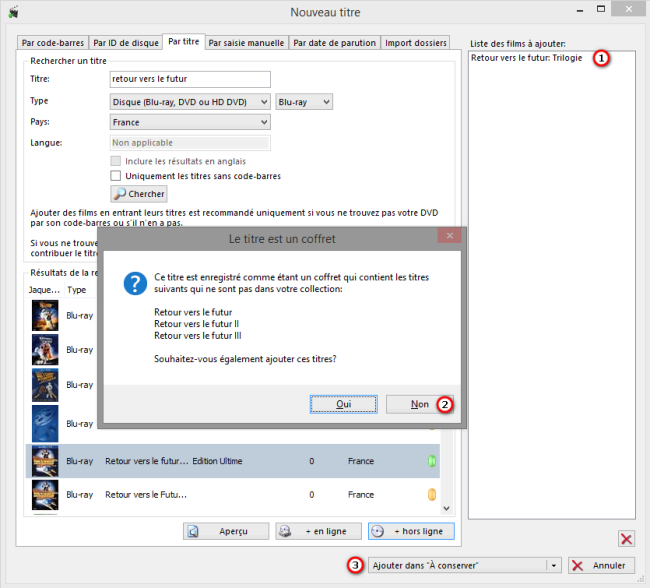This screenshot has height=588, width=650.
Task: Click the 'Jaque…' column header
Action: coord(44,290)
